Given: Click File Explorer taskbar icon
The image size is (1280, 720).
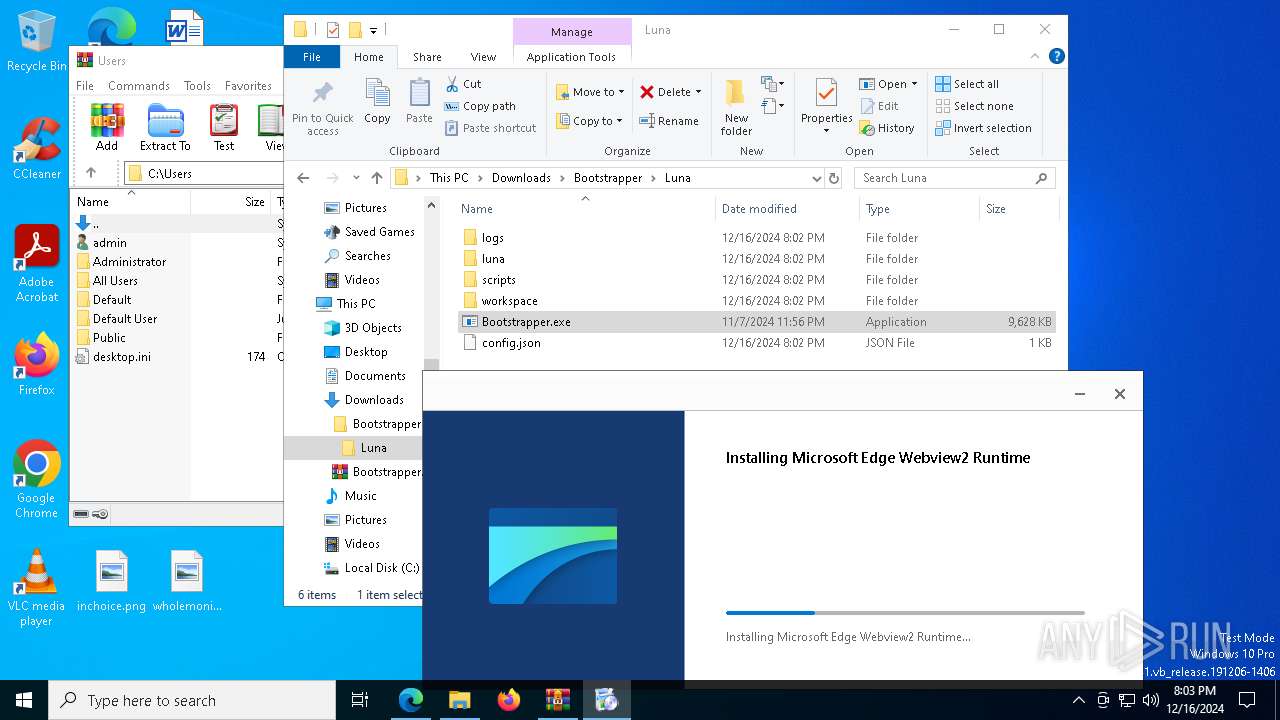Looking at the screenshot, I should (x=459, y=700).
